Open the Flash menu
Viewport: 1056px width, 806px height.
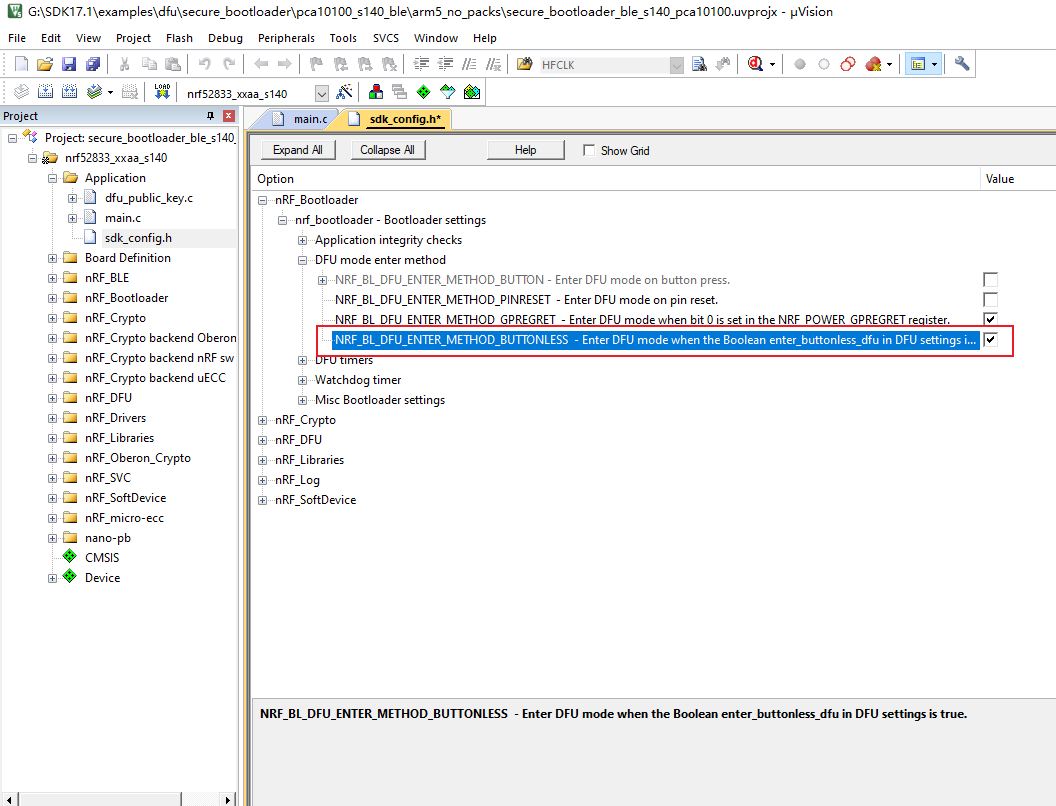179,38
